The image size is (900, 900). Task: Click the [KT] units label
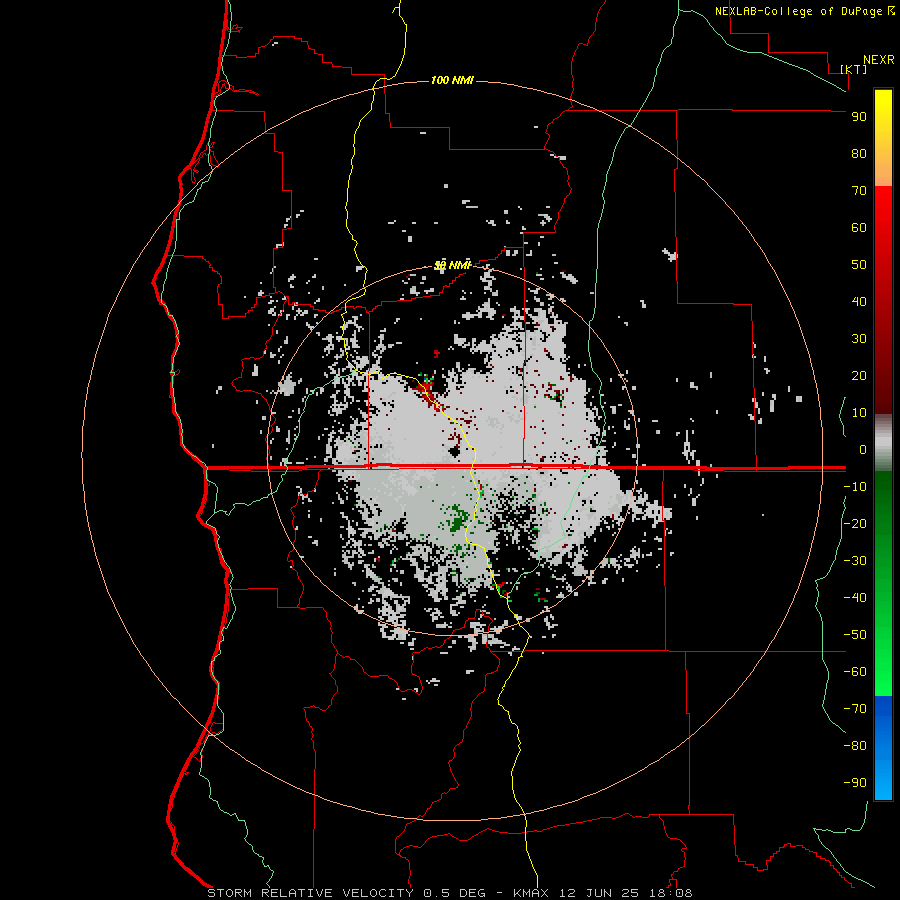(x=854, y=69)
